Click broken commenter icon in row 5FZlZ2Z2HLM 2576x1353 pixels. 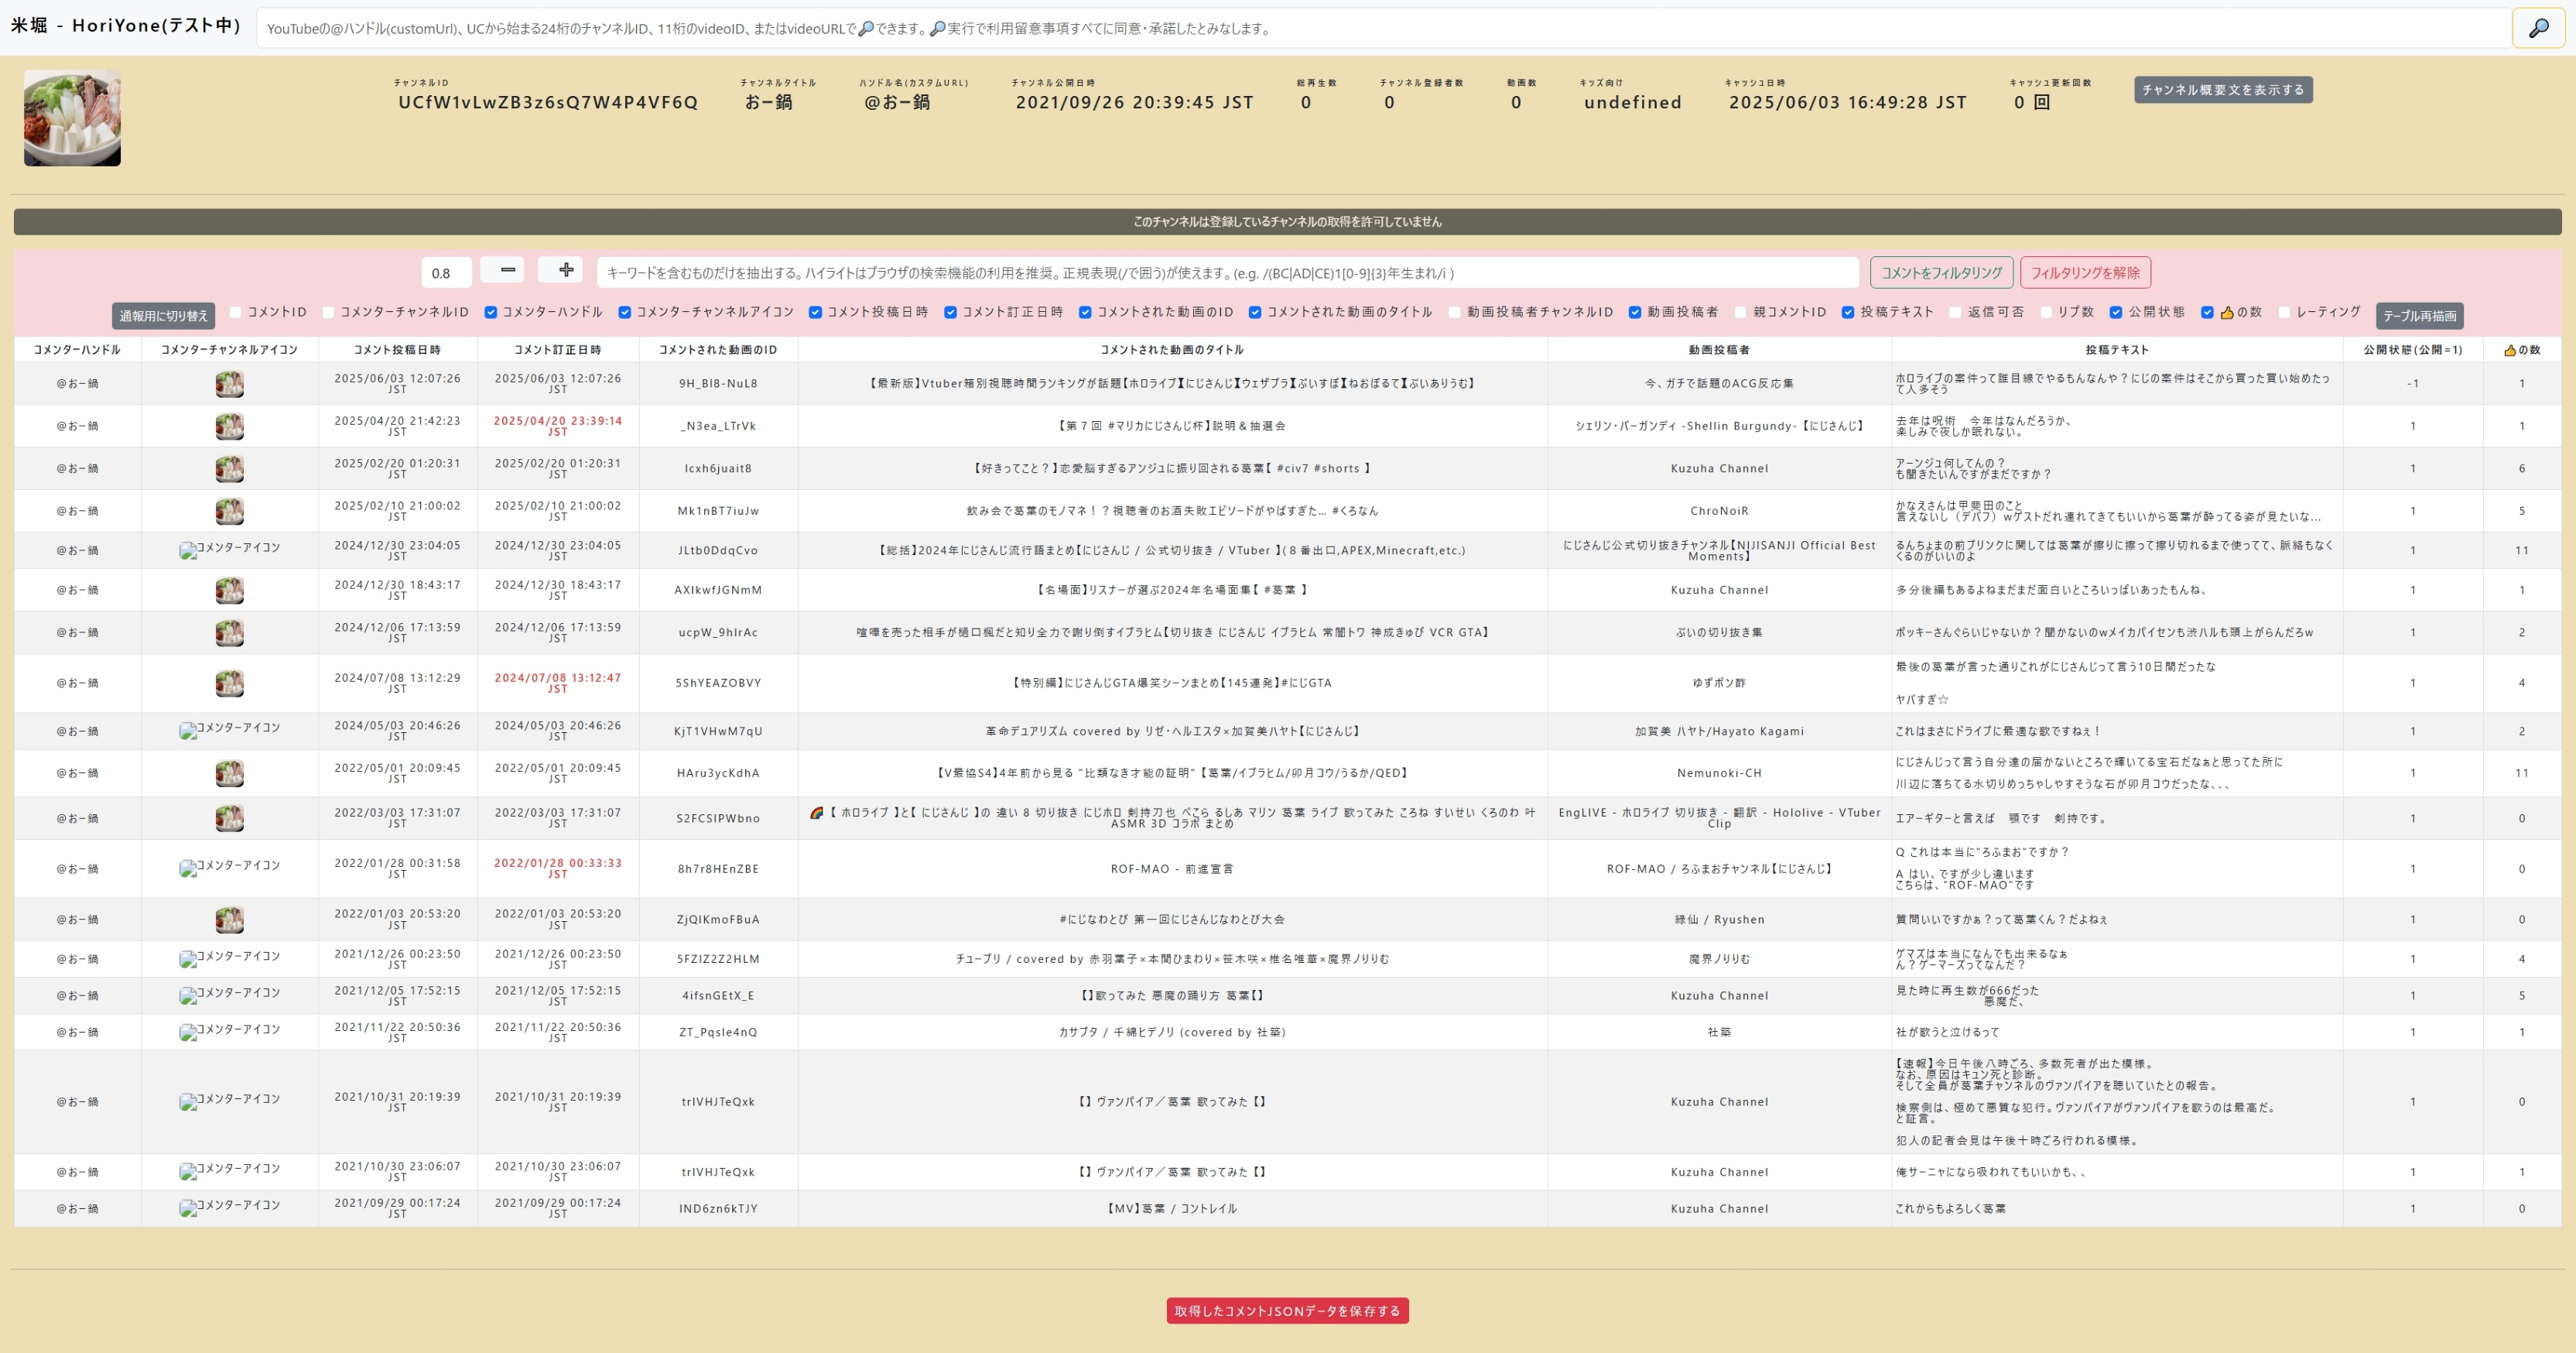(229, 958)
